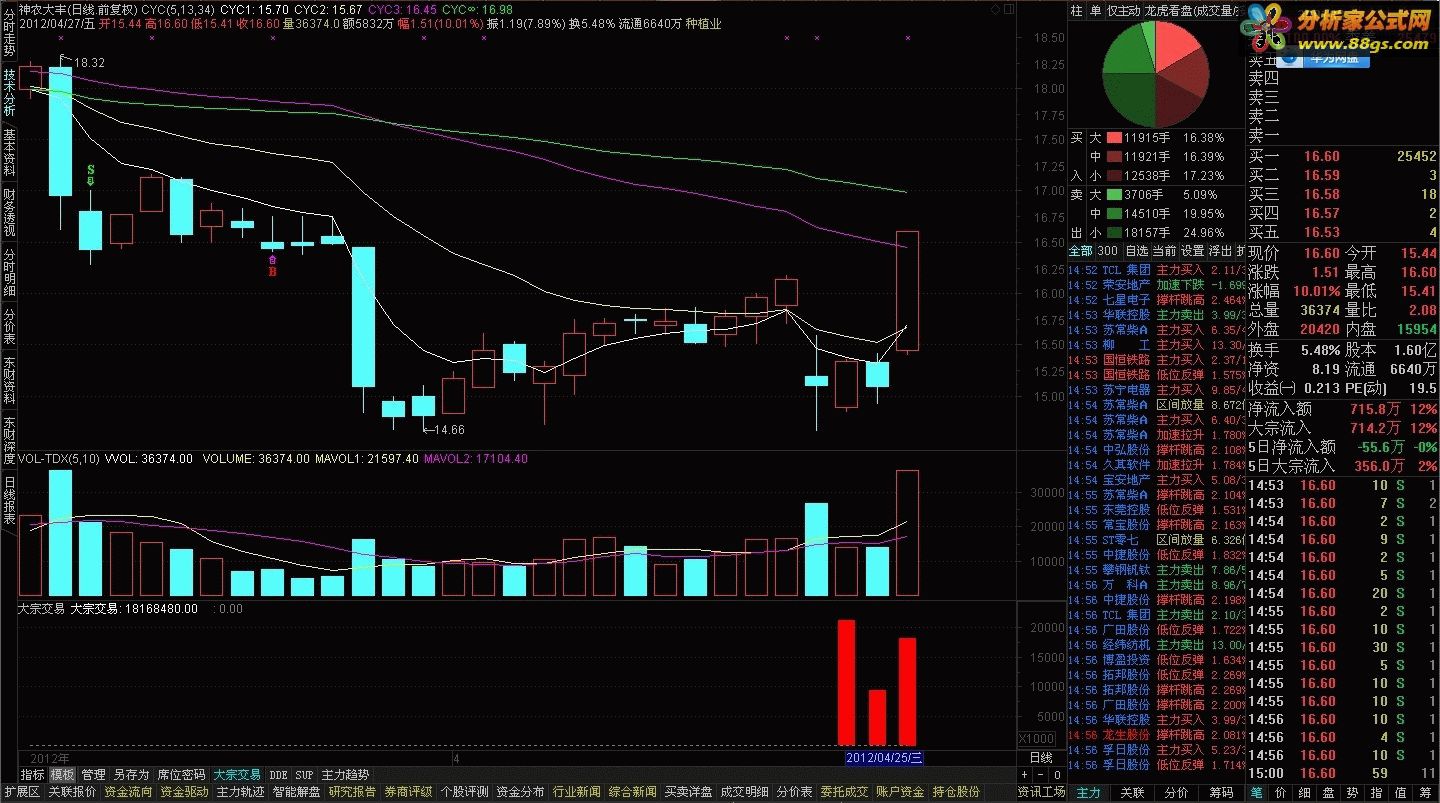Open the 行业新闻 bottom tab
The height and width of the screenshot is (803, 1440).
[576, 792]
